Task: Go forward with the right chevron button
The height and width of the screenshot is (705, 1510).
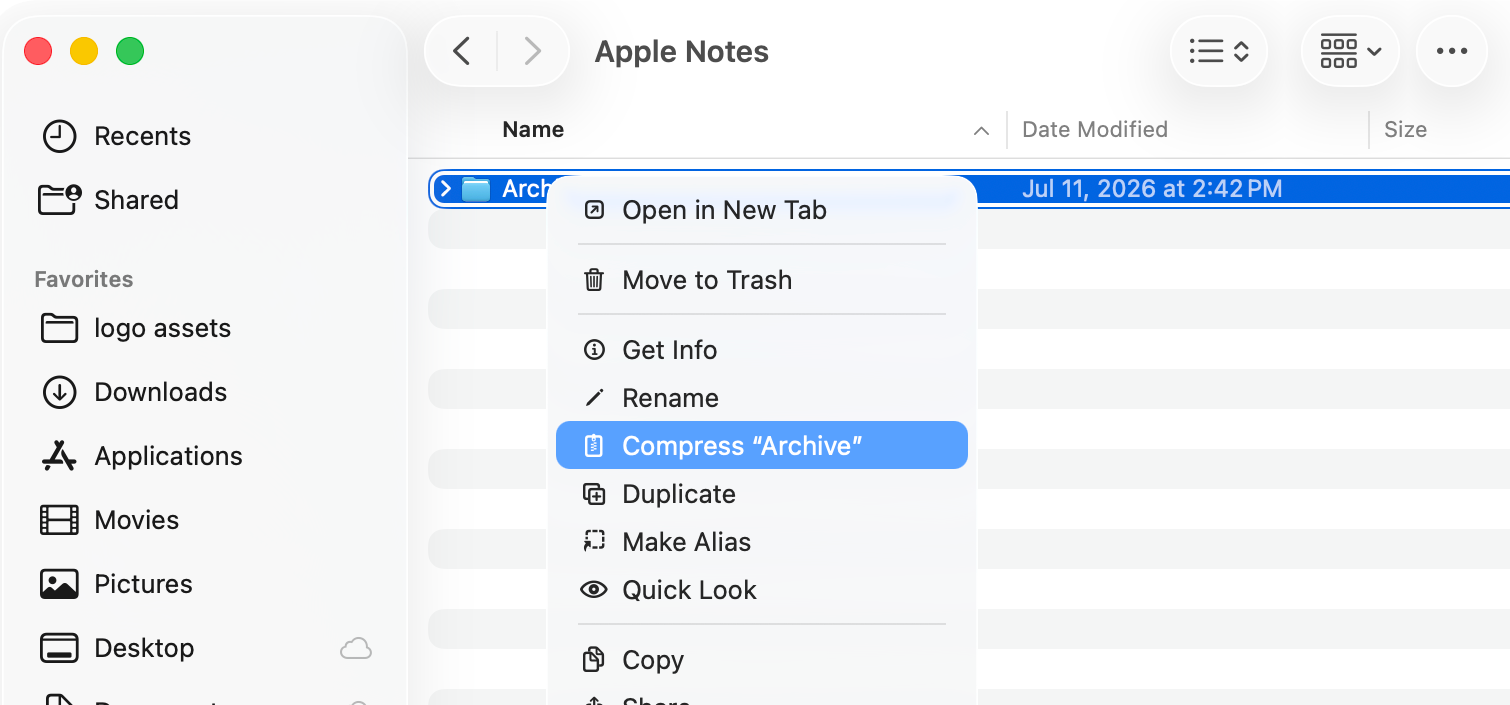Action: (x=533, y=51)
